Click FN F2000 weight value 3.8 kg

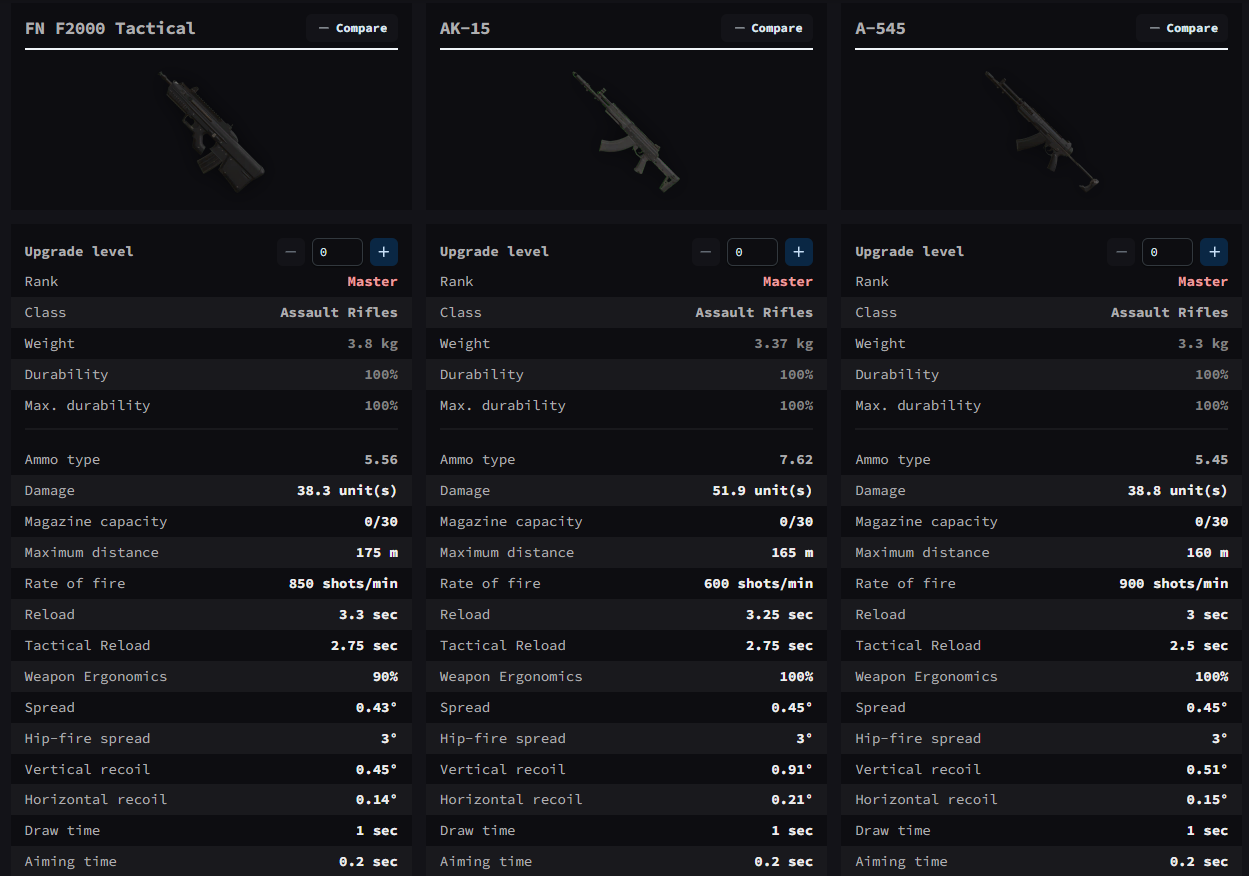coord(372,344)
